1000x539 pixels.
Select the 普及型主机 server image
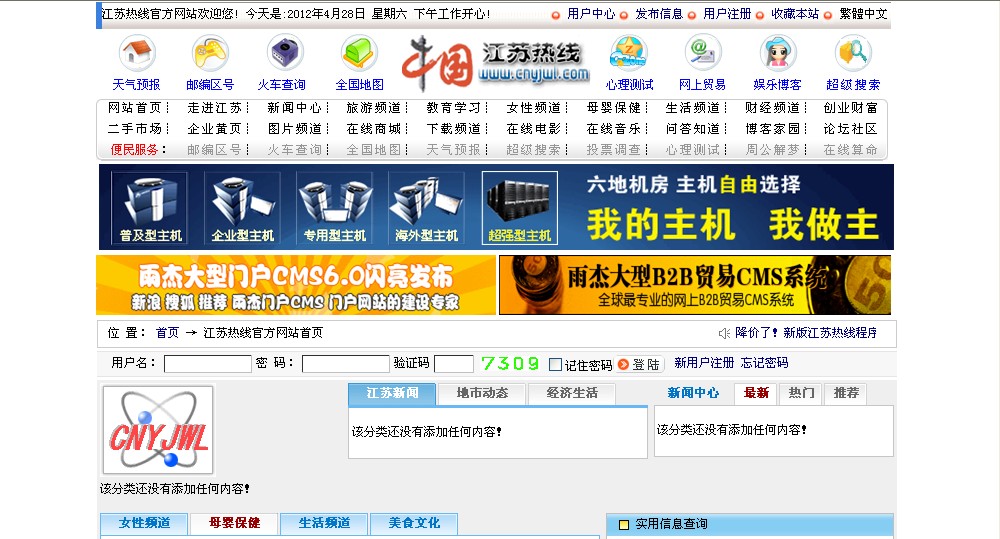tap(150, 208)
